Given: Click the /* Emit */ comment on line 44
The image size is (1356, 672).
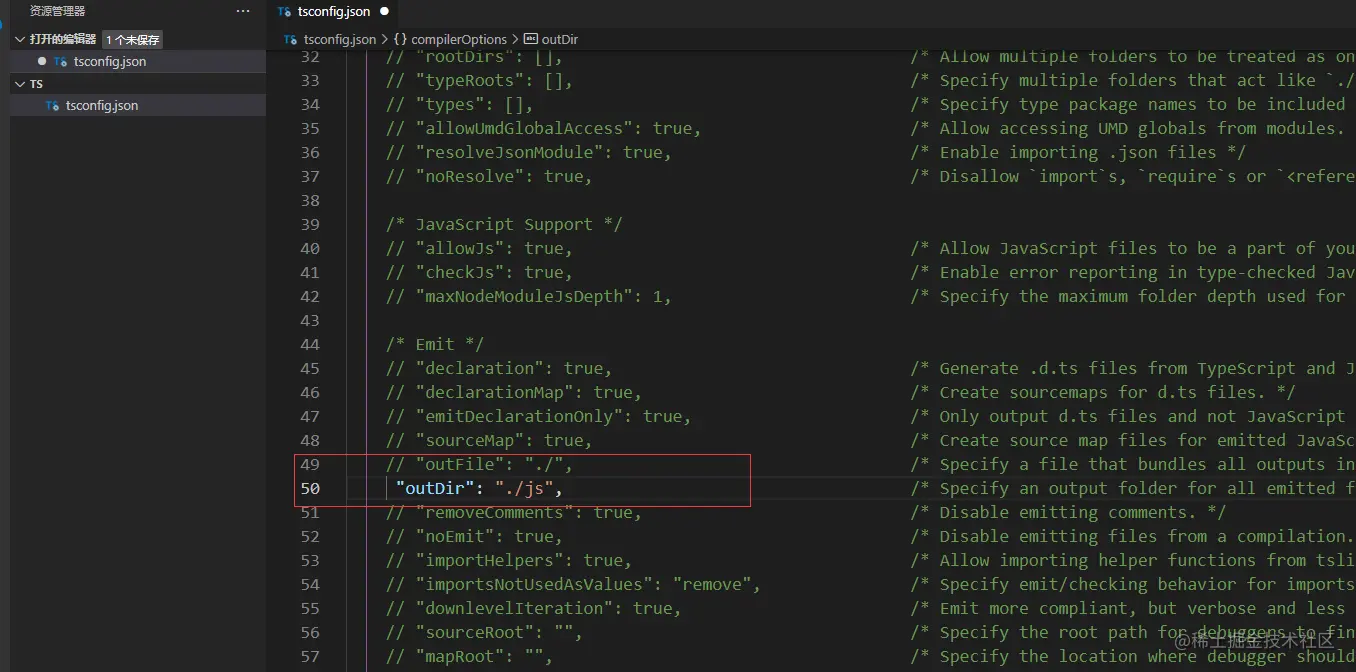Looking at the screenshot, I should pyautogui.click(x=435, y=344).
